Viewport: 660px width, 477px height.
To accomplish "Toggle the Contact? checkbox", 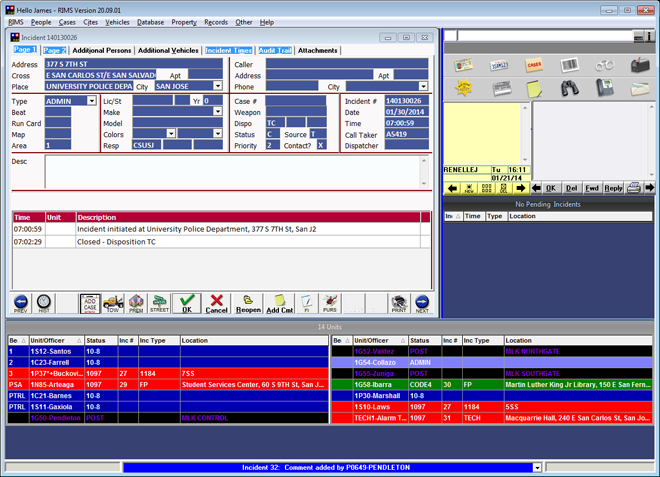I will pos(321,145).
